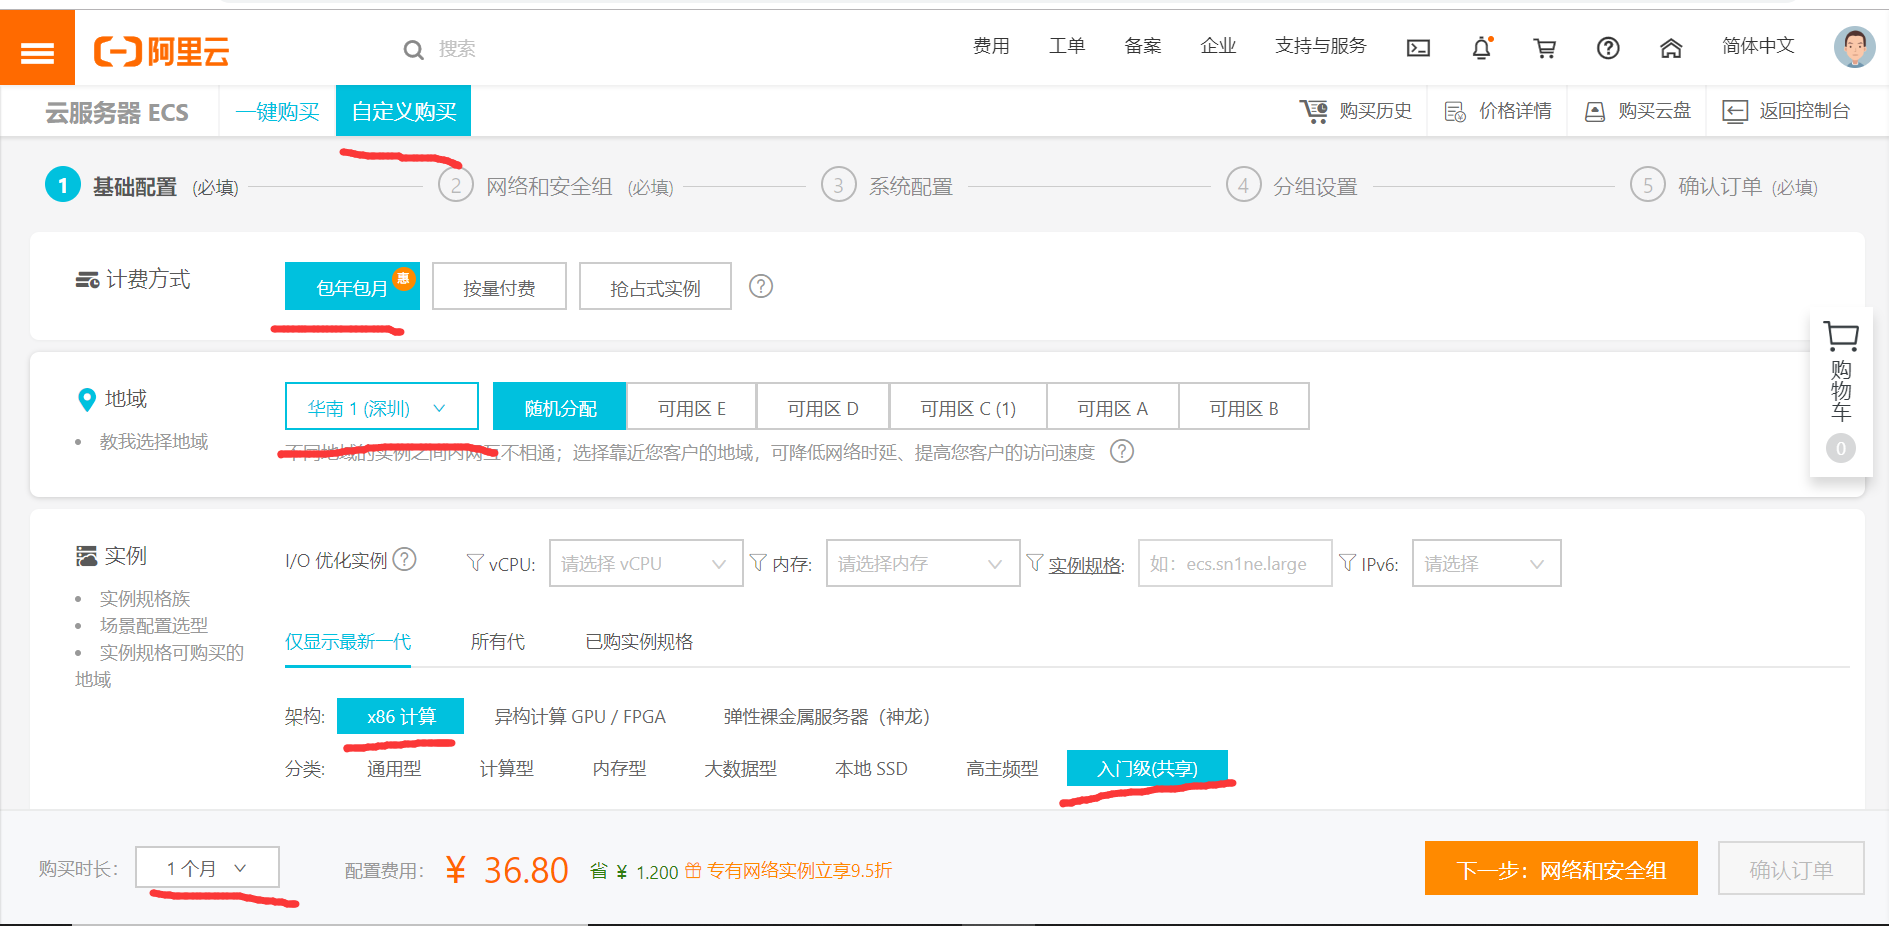1889x926 pixels.
Task: Open the 华南 1 (深圳) region dropdown
Action: pos(382,407)
